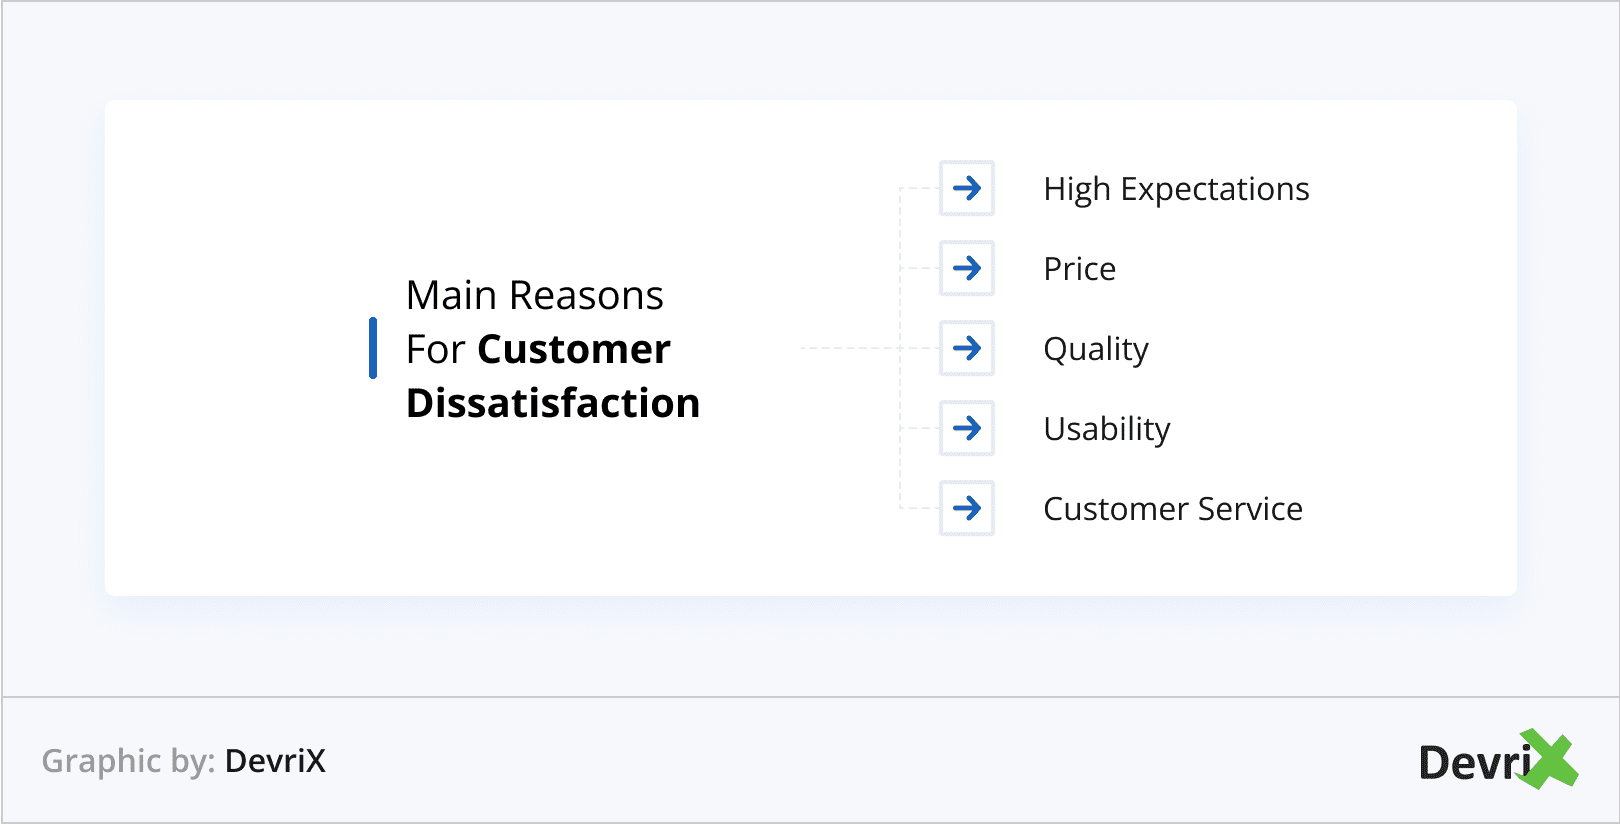Select the bold word Dissatisfaction
This screenshot has width=1620, height=824.
[553, 403]
